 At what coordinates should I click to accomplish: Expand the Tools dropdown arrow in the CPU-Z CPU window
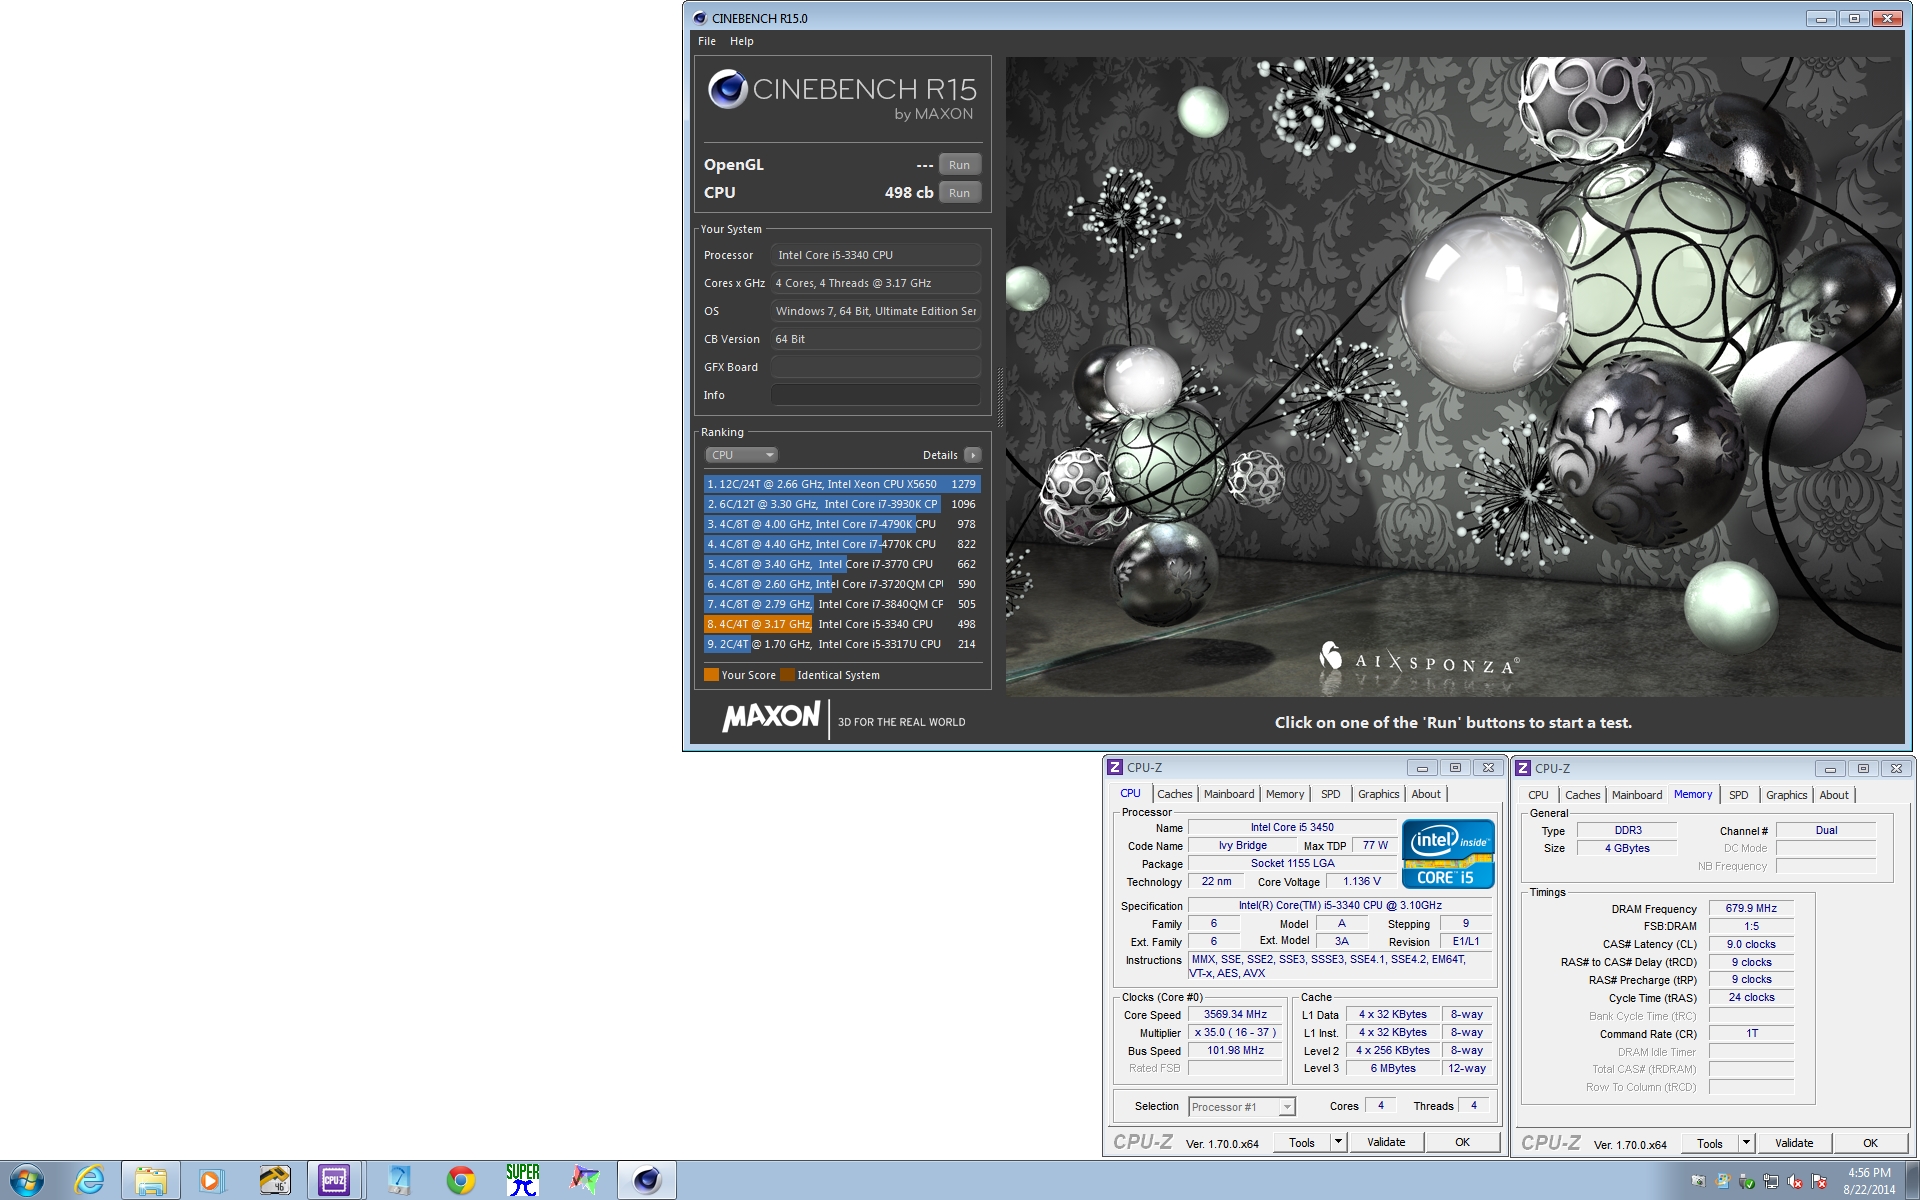pos(1338,1142)
